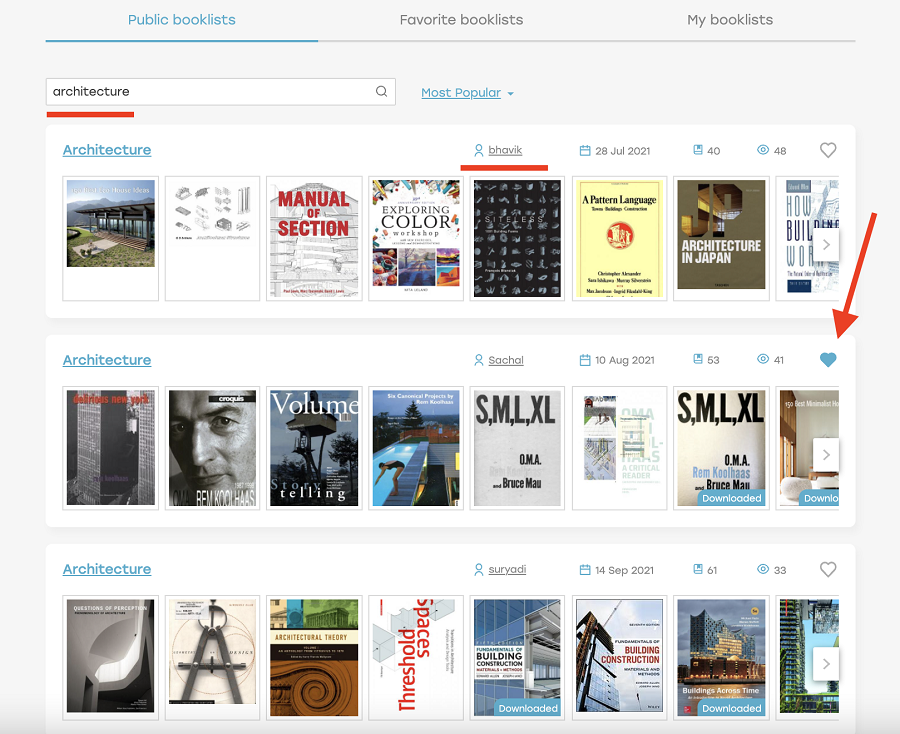The width and height of the screenshot is (900, 734).
Task: Click calendar icon next to 10 Aug 2021
Action: click(585, 360)
